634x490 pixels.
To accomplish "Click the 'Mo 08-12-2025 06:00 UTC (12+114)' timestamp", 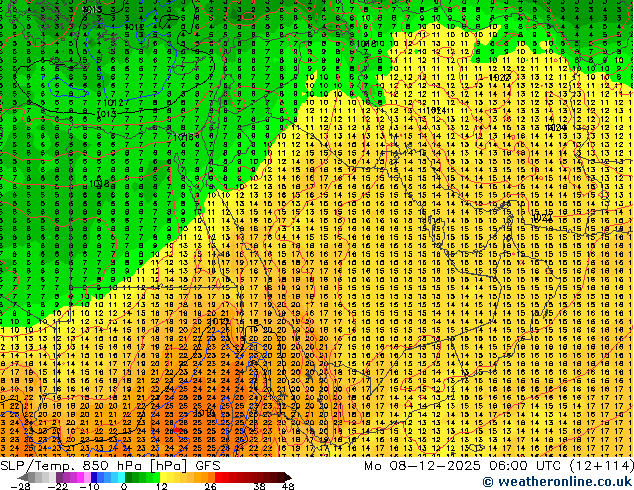I will pos(499,466).
